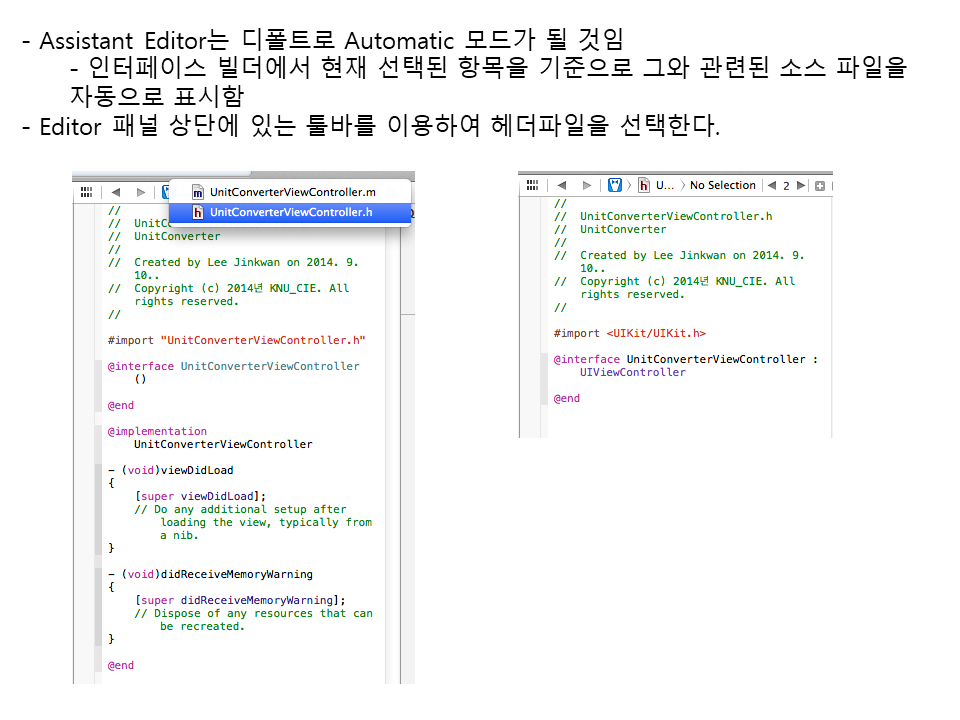This screenshot has height=720, width=960.
Task: Click UIViewController superclass in right editor
Action: tap(633, 372)
